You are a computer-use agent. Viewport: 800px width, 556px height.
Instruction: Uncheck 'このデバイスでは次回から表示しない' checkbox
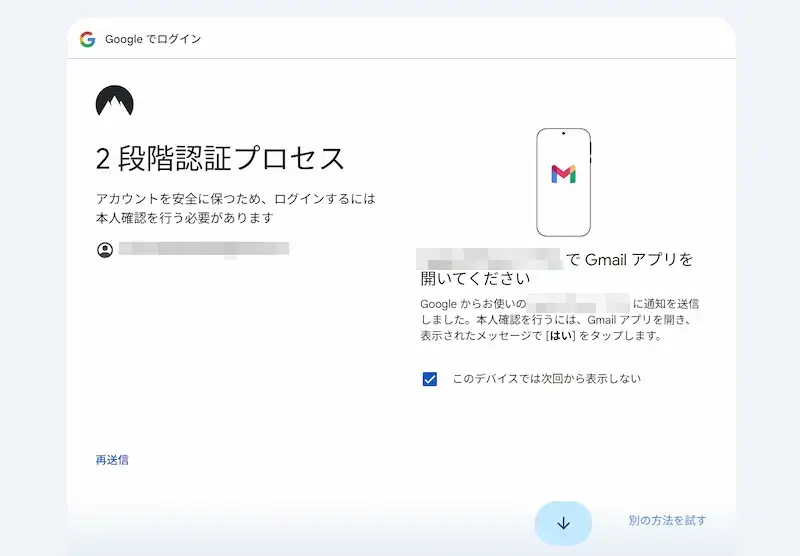pyautogui.click(x=430, y=379)
